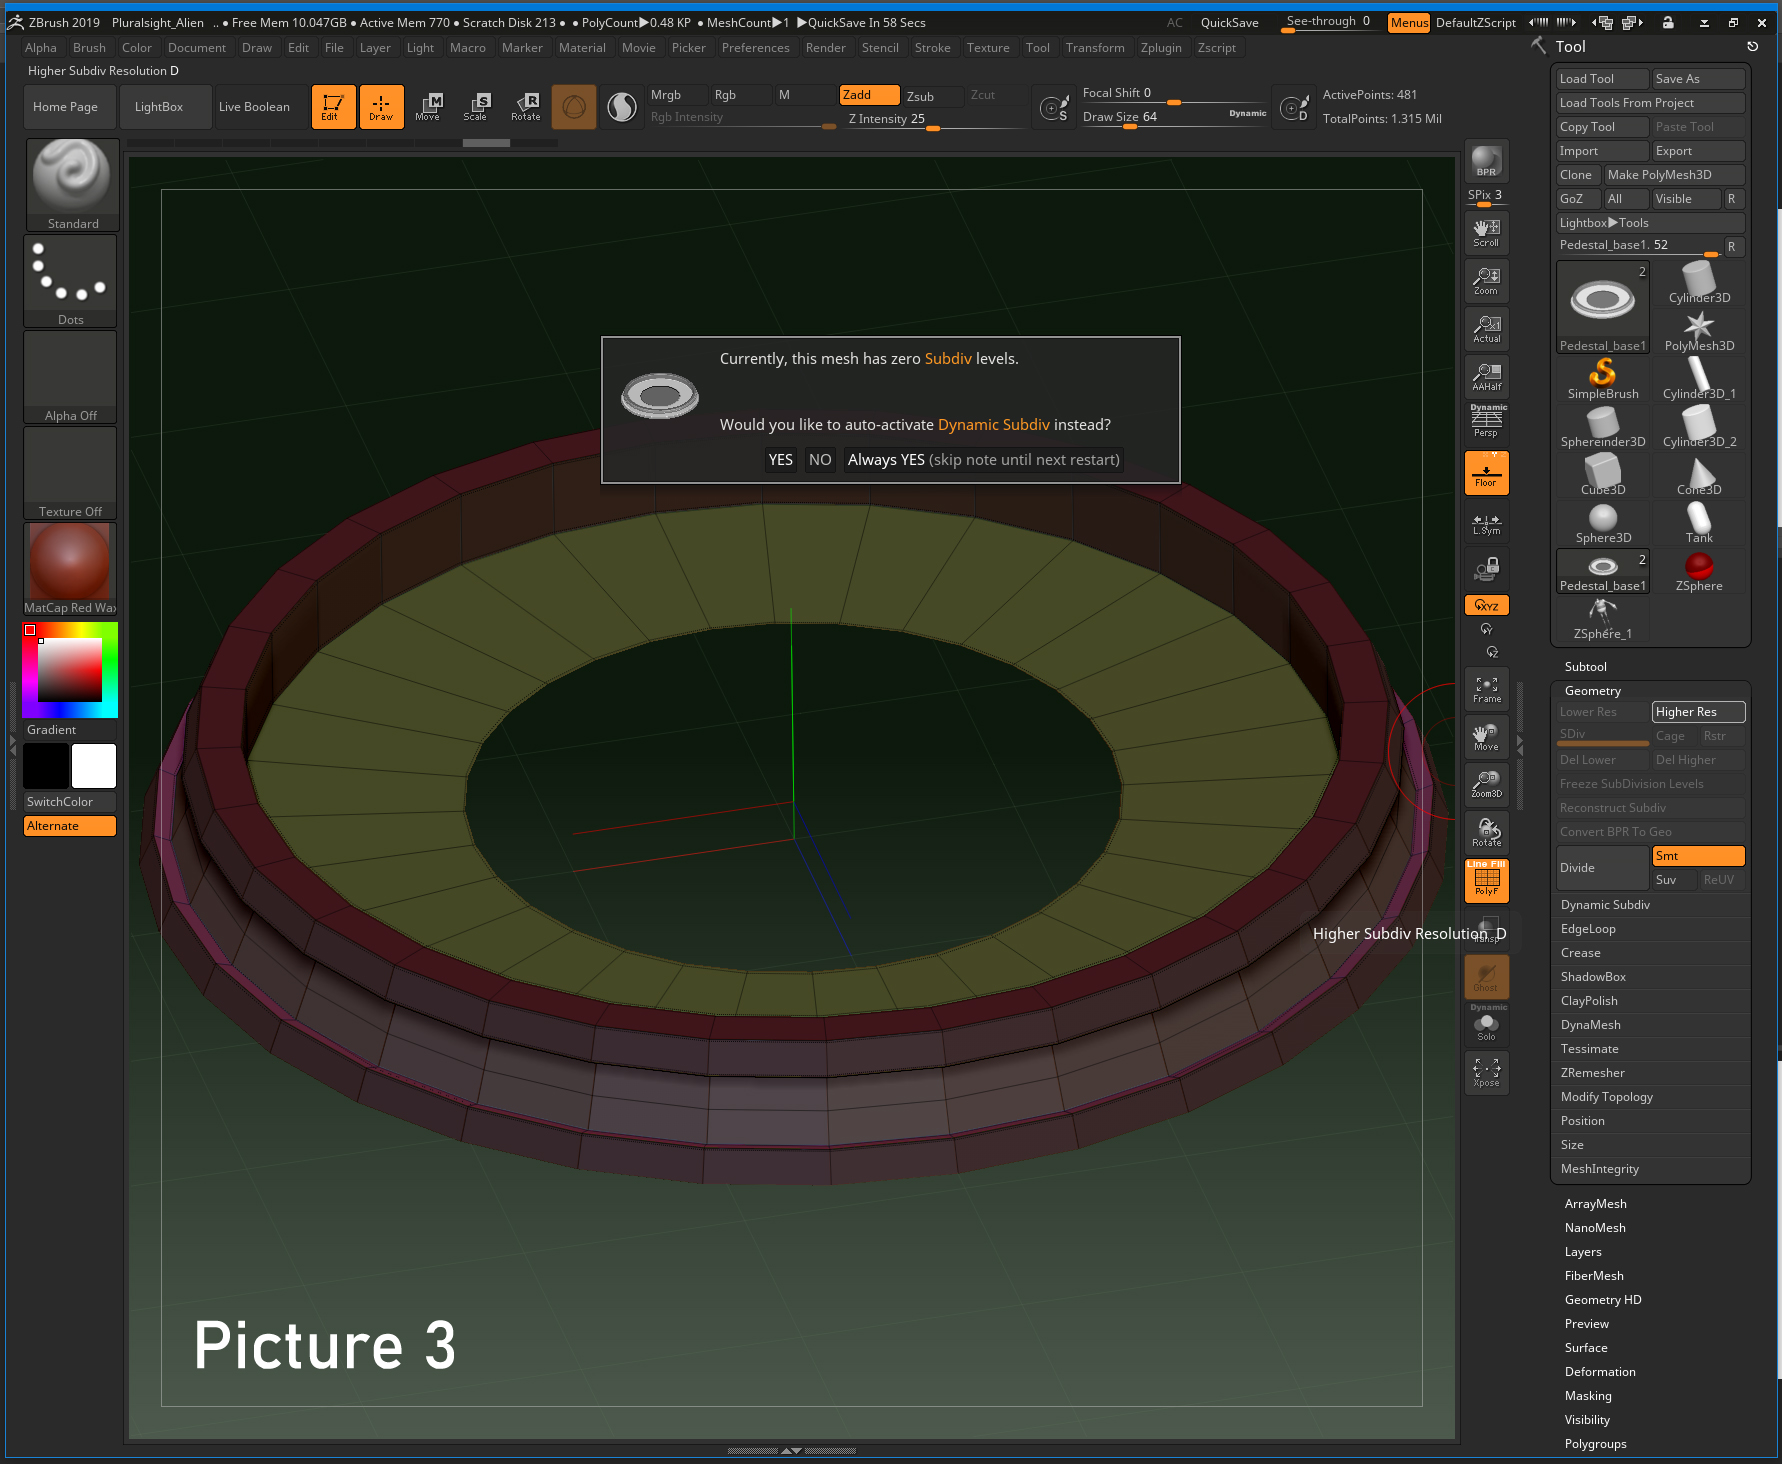
Task: Enable the Mrgb channel
Action: click(677, 95)
